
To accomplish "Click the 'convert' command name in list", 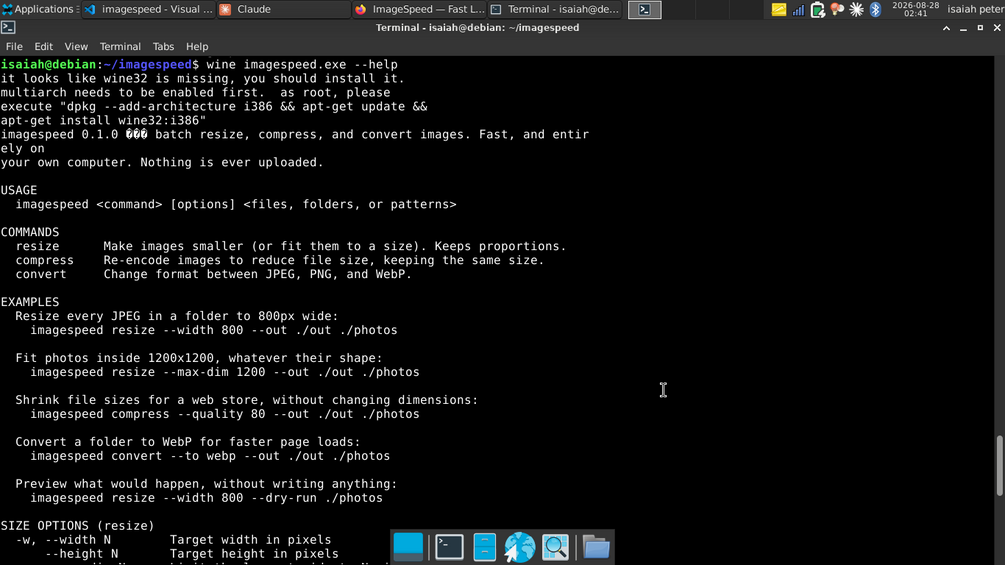I will [40, 274].
